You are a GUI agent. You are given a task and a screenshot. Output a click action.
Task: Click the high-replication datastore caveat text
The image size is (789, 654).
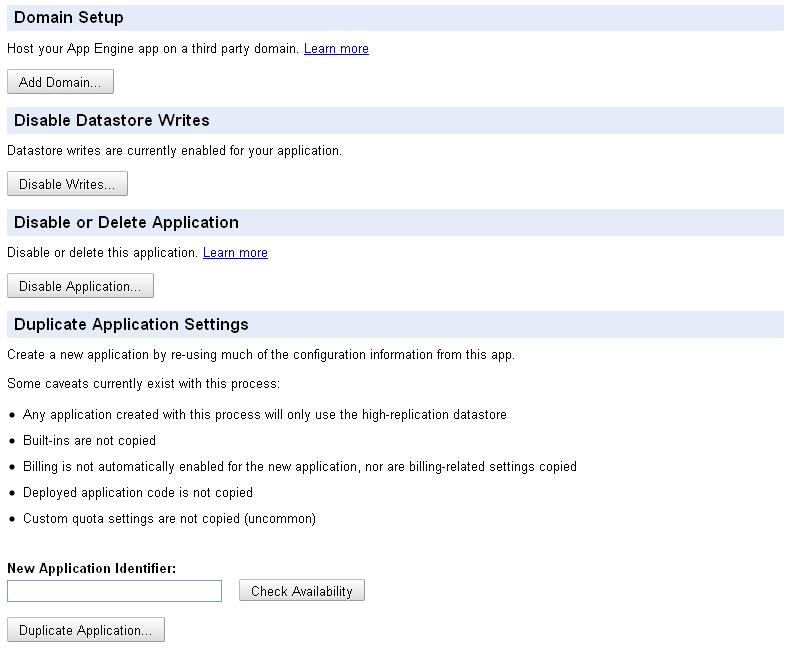click(264, 415)
